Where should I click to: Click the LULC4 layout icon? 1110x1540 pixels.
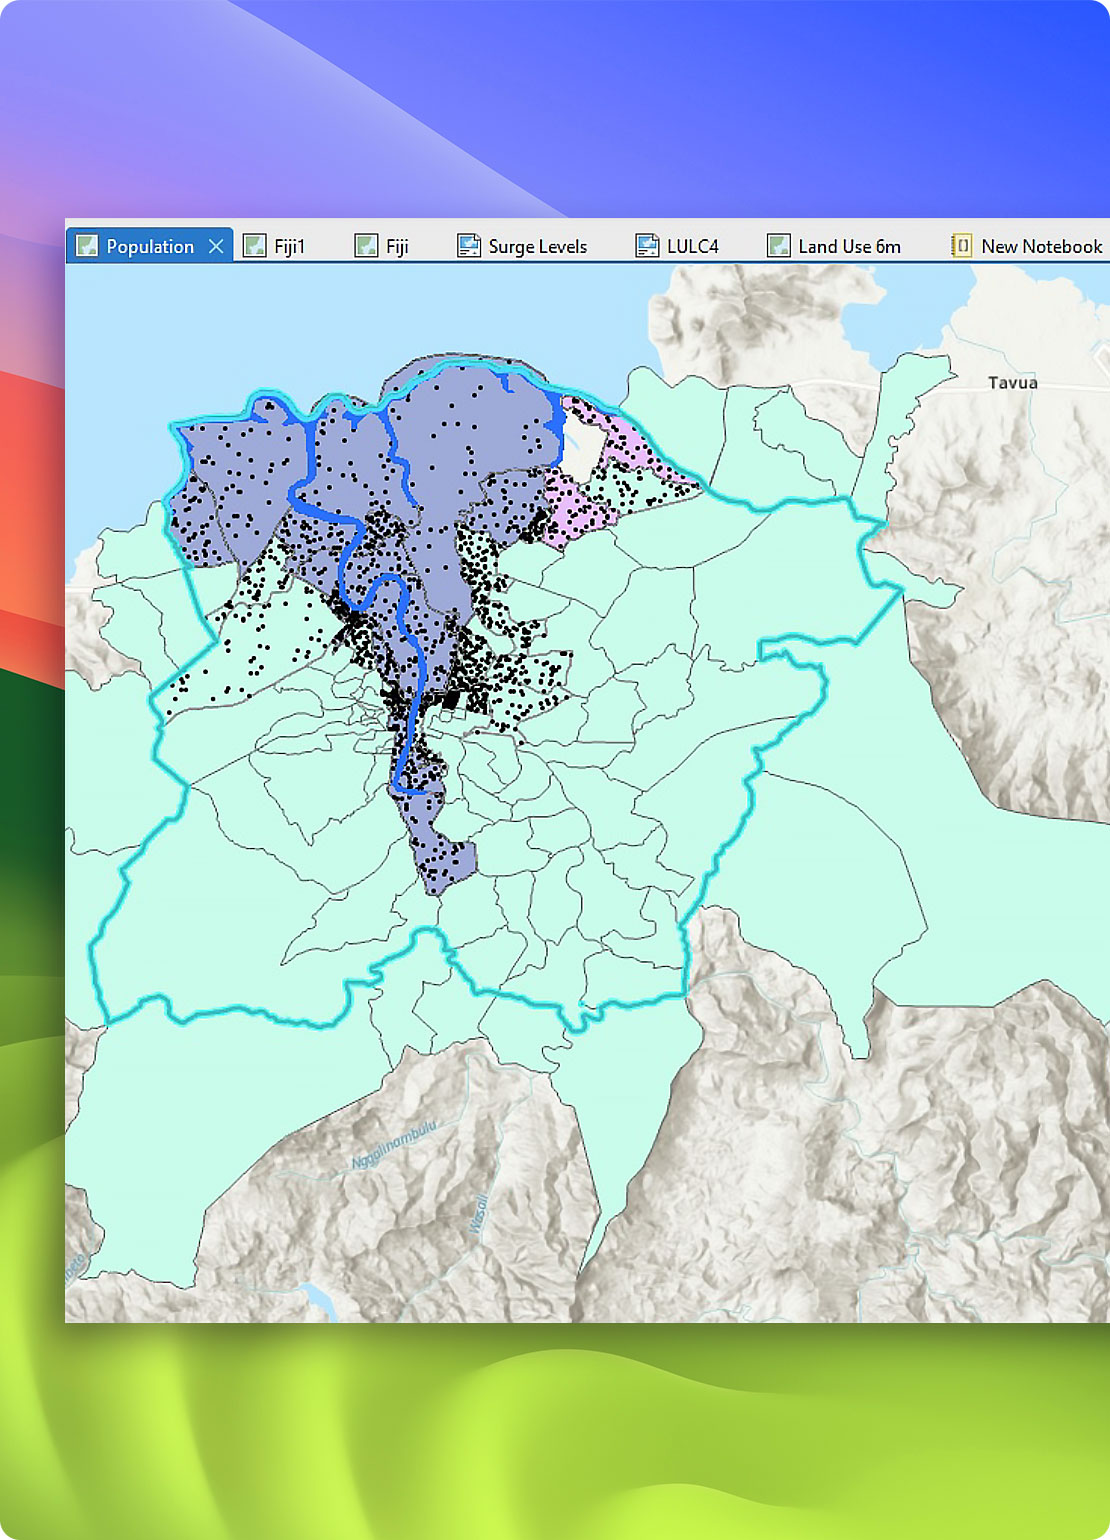click(x=647, y=246)
